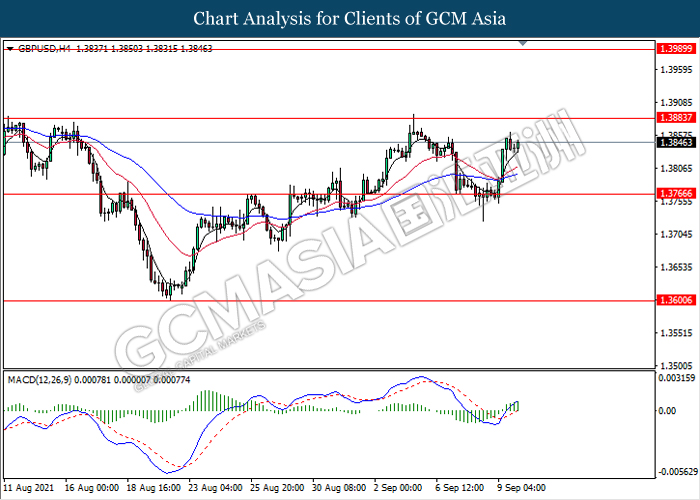Click the 1.35515 price scale value
Image resolution: width=700 pixels, height=500 pixels.
676,333
